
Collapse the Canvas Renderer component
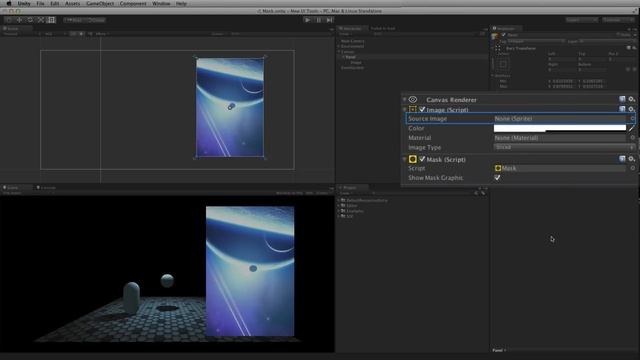point(404,100)
